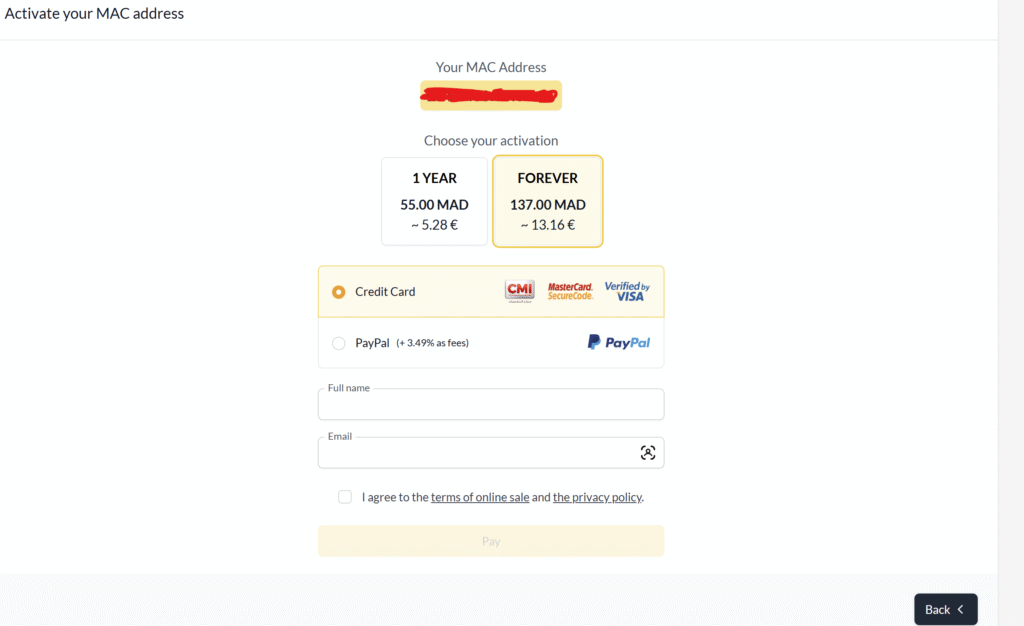Focus the Full name input field
Viewport: 1024px width, 626px height.
[x=491, y=405]
